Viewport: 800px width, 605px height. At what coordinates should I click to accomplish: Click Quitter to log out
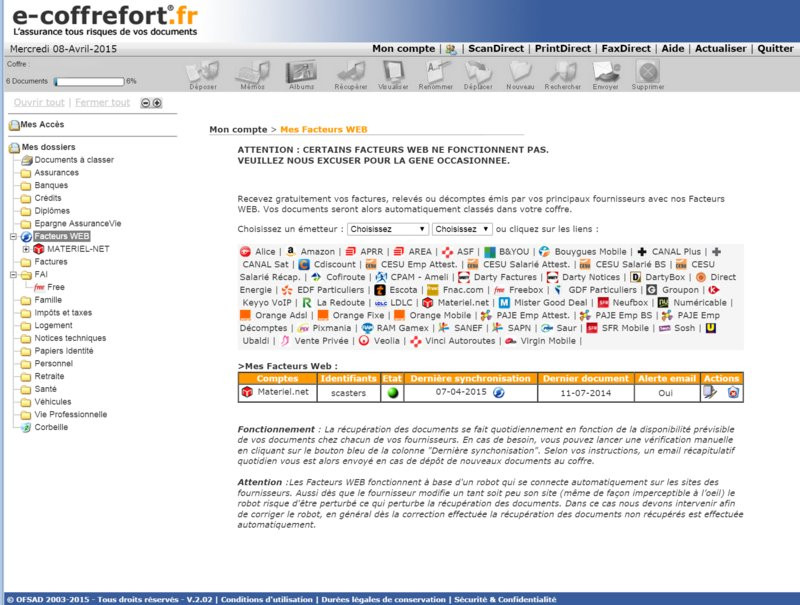tap(775, 48)
